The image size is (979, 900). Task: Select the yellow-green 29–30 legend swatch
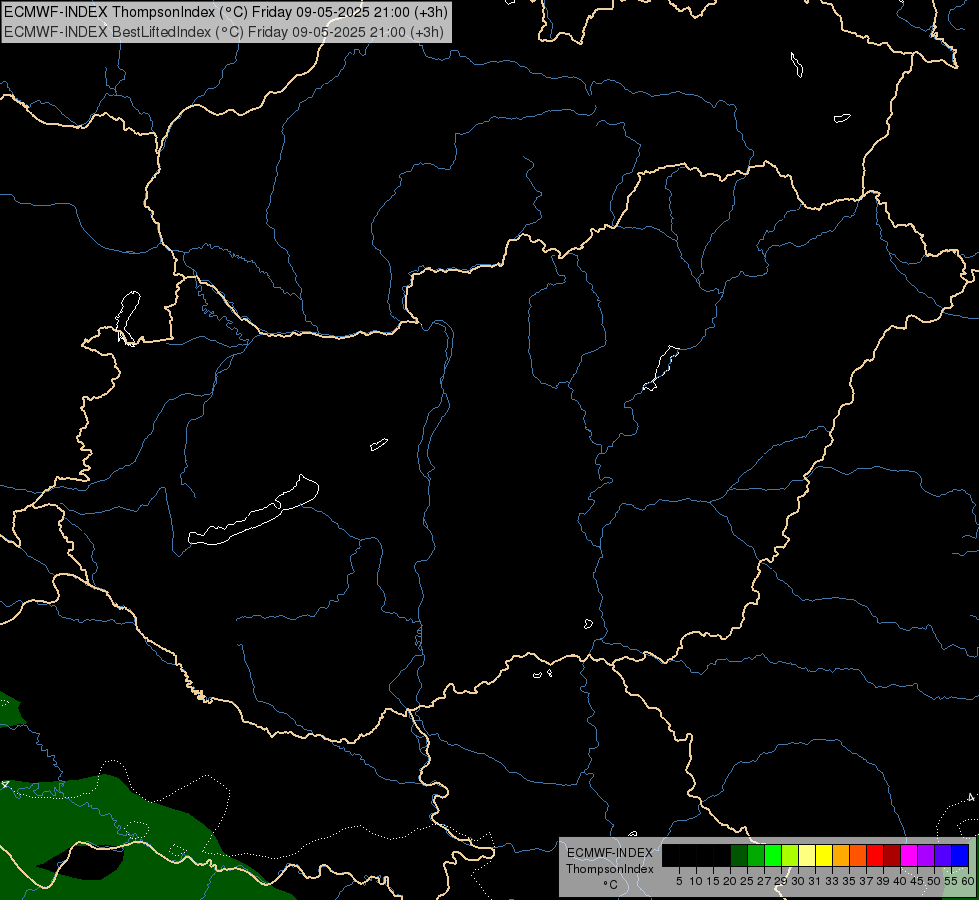pyautogui.click(x=790, y=855)
